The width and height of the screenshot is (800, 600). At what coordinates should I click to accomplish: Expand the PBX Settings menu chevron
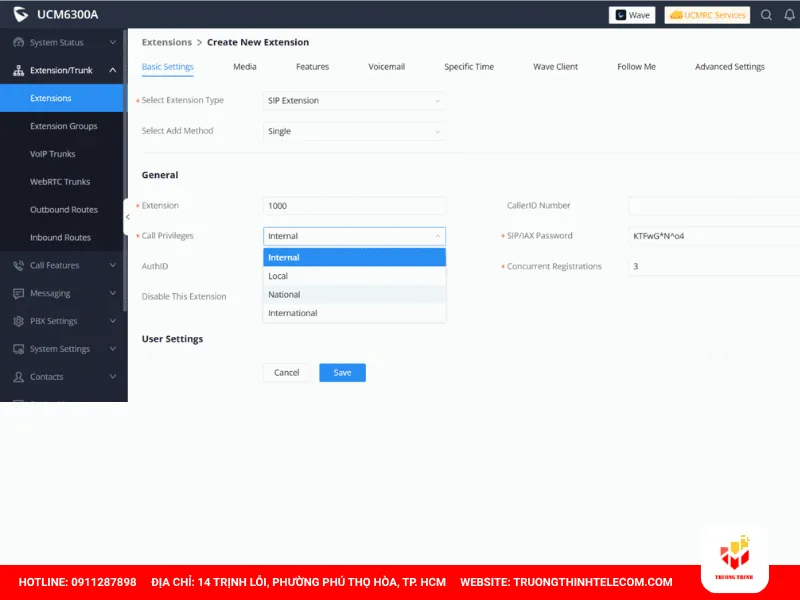click(113, 321)
